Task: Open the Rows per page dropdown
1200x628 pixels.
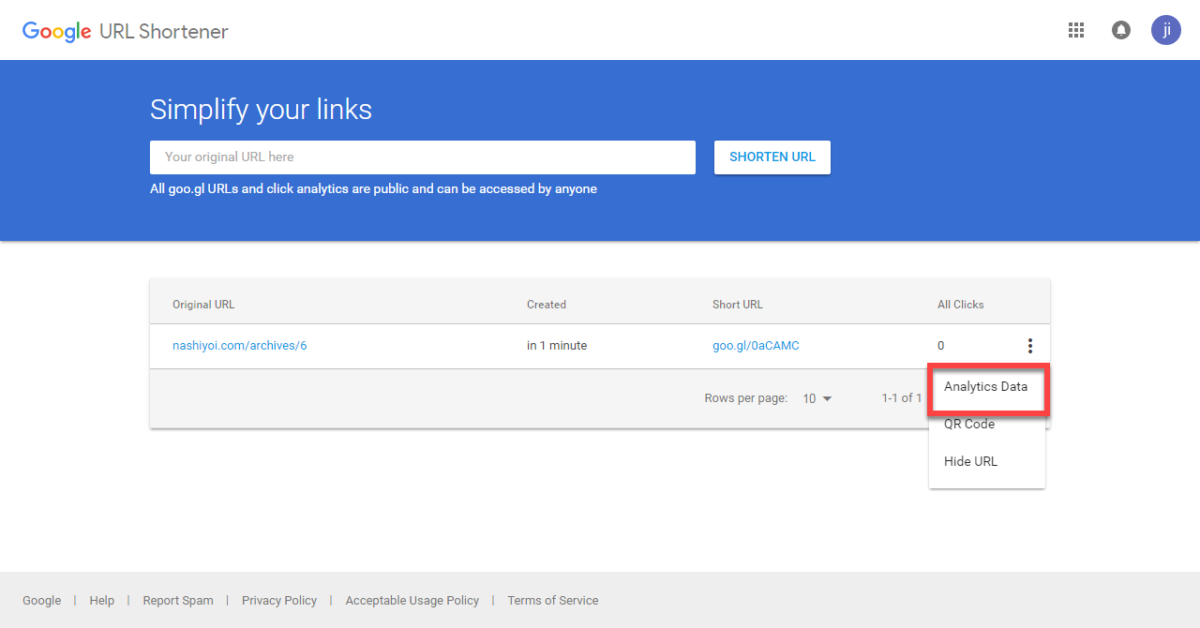Action: 817,398
